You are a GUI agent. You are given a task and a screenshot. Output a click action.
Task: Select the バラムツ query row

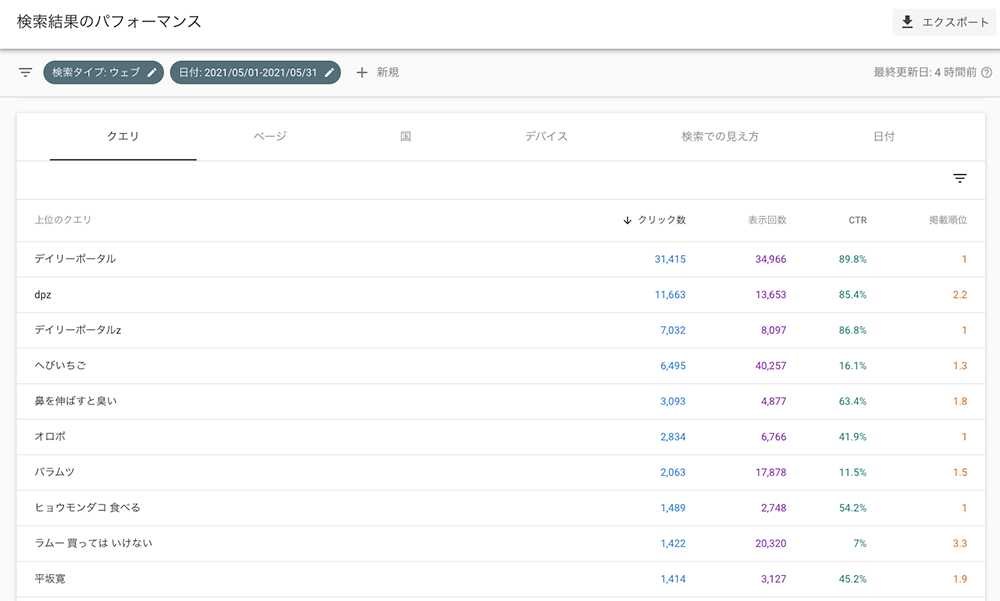tap(501, 473)
